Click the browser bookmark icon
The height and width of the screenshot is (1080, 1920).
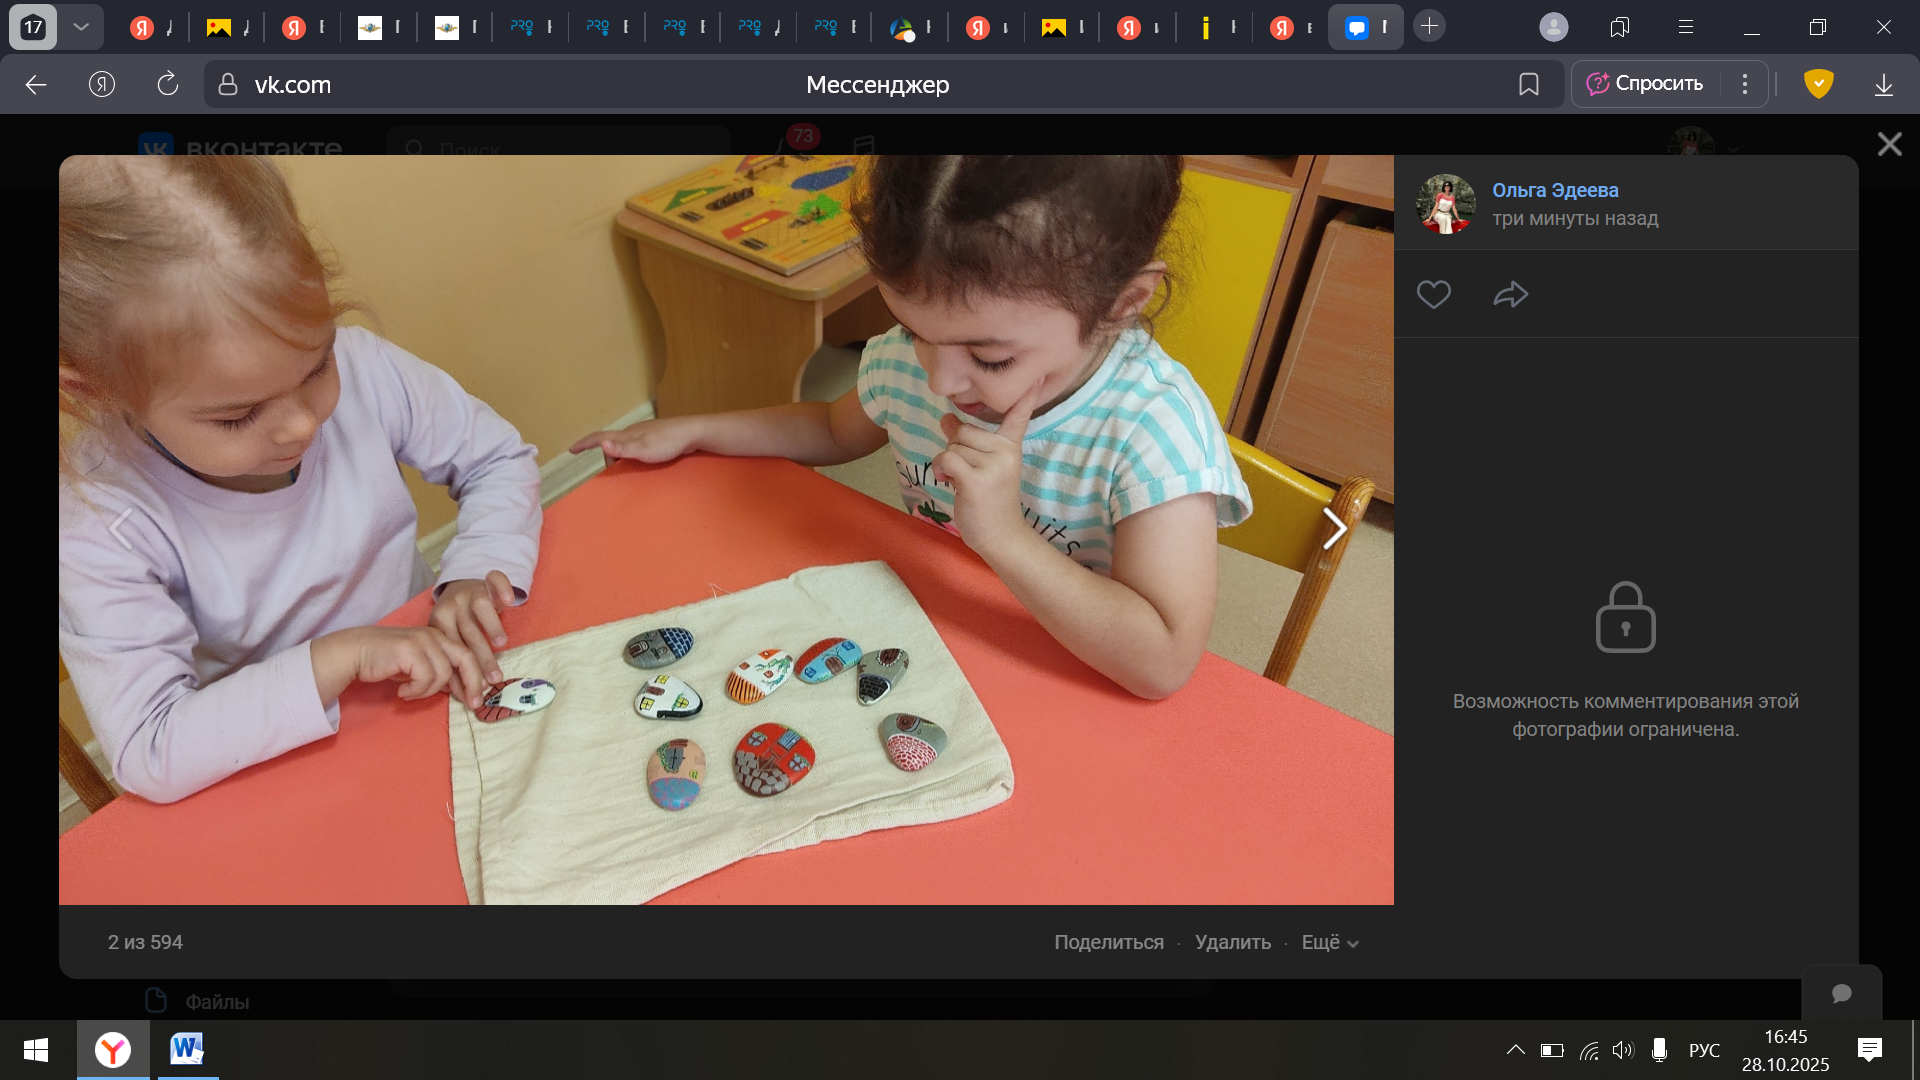coord(1528,85)
